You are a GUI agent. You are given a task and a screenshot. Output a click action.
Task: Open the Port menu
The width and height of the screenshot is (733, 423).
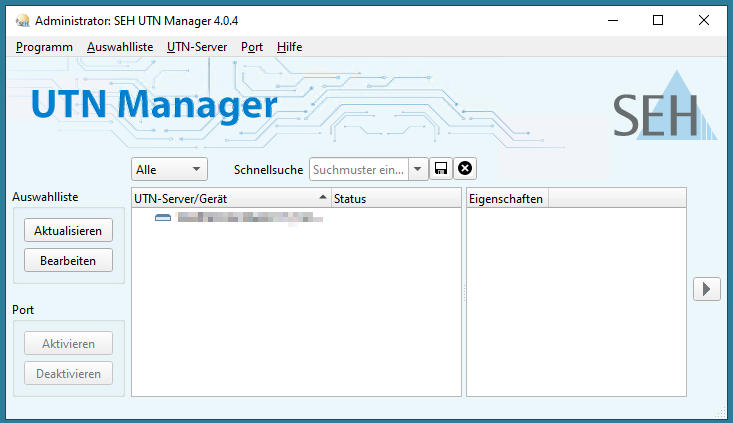point(252,47)
